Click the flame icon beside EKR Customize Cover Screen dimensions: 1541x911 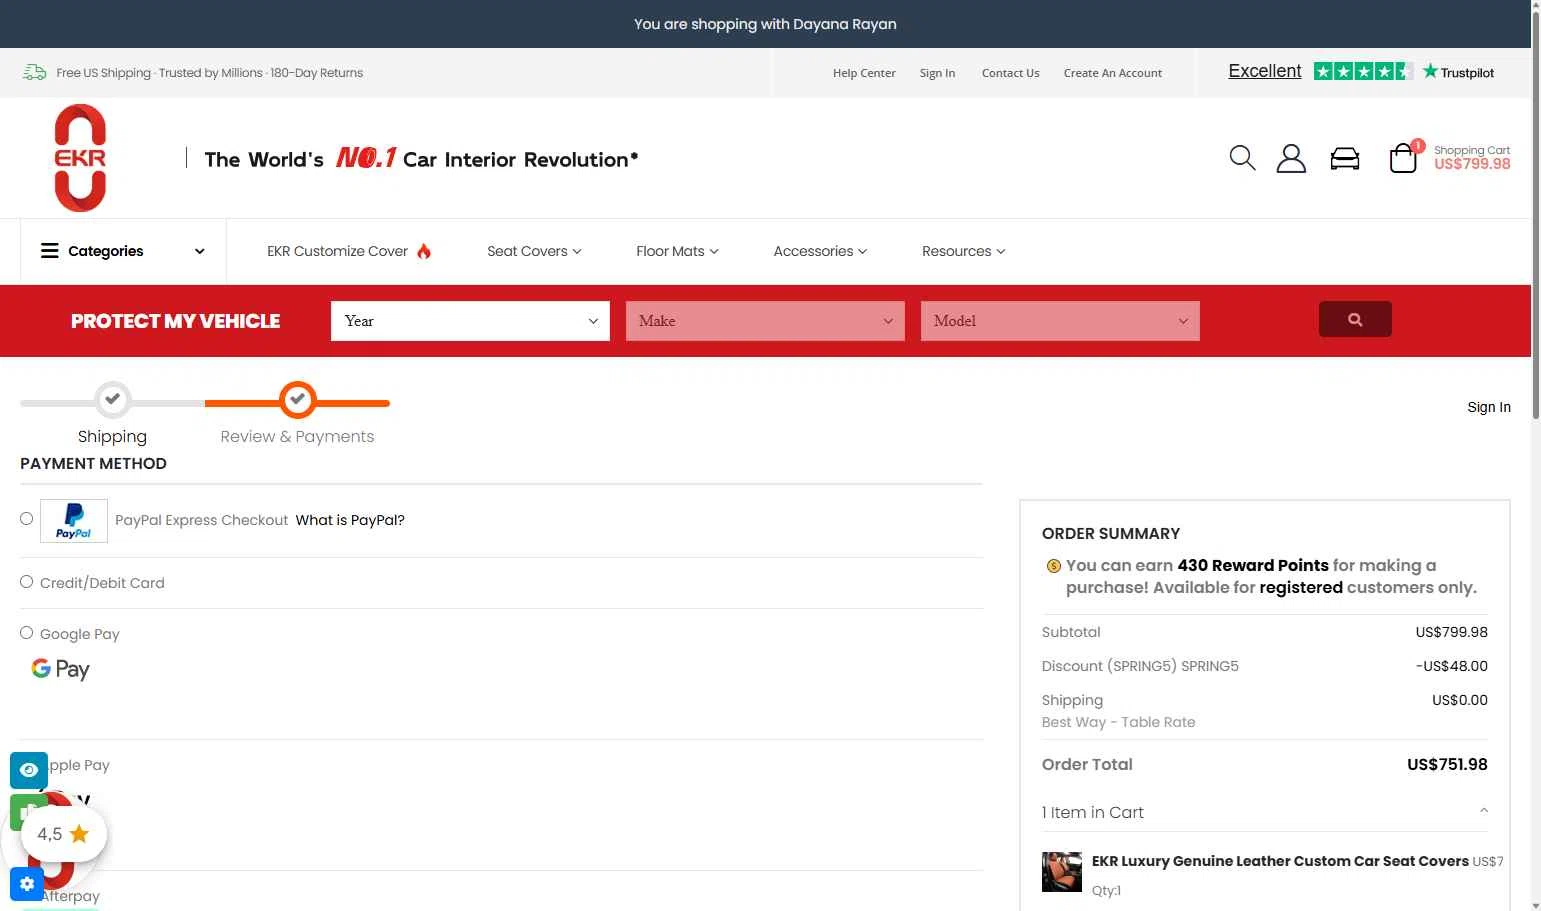click(424, 251)
